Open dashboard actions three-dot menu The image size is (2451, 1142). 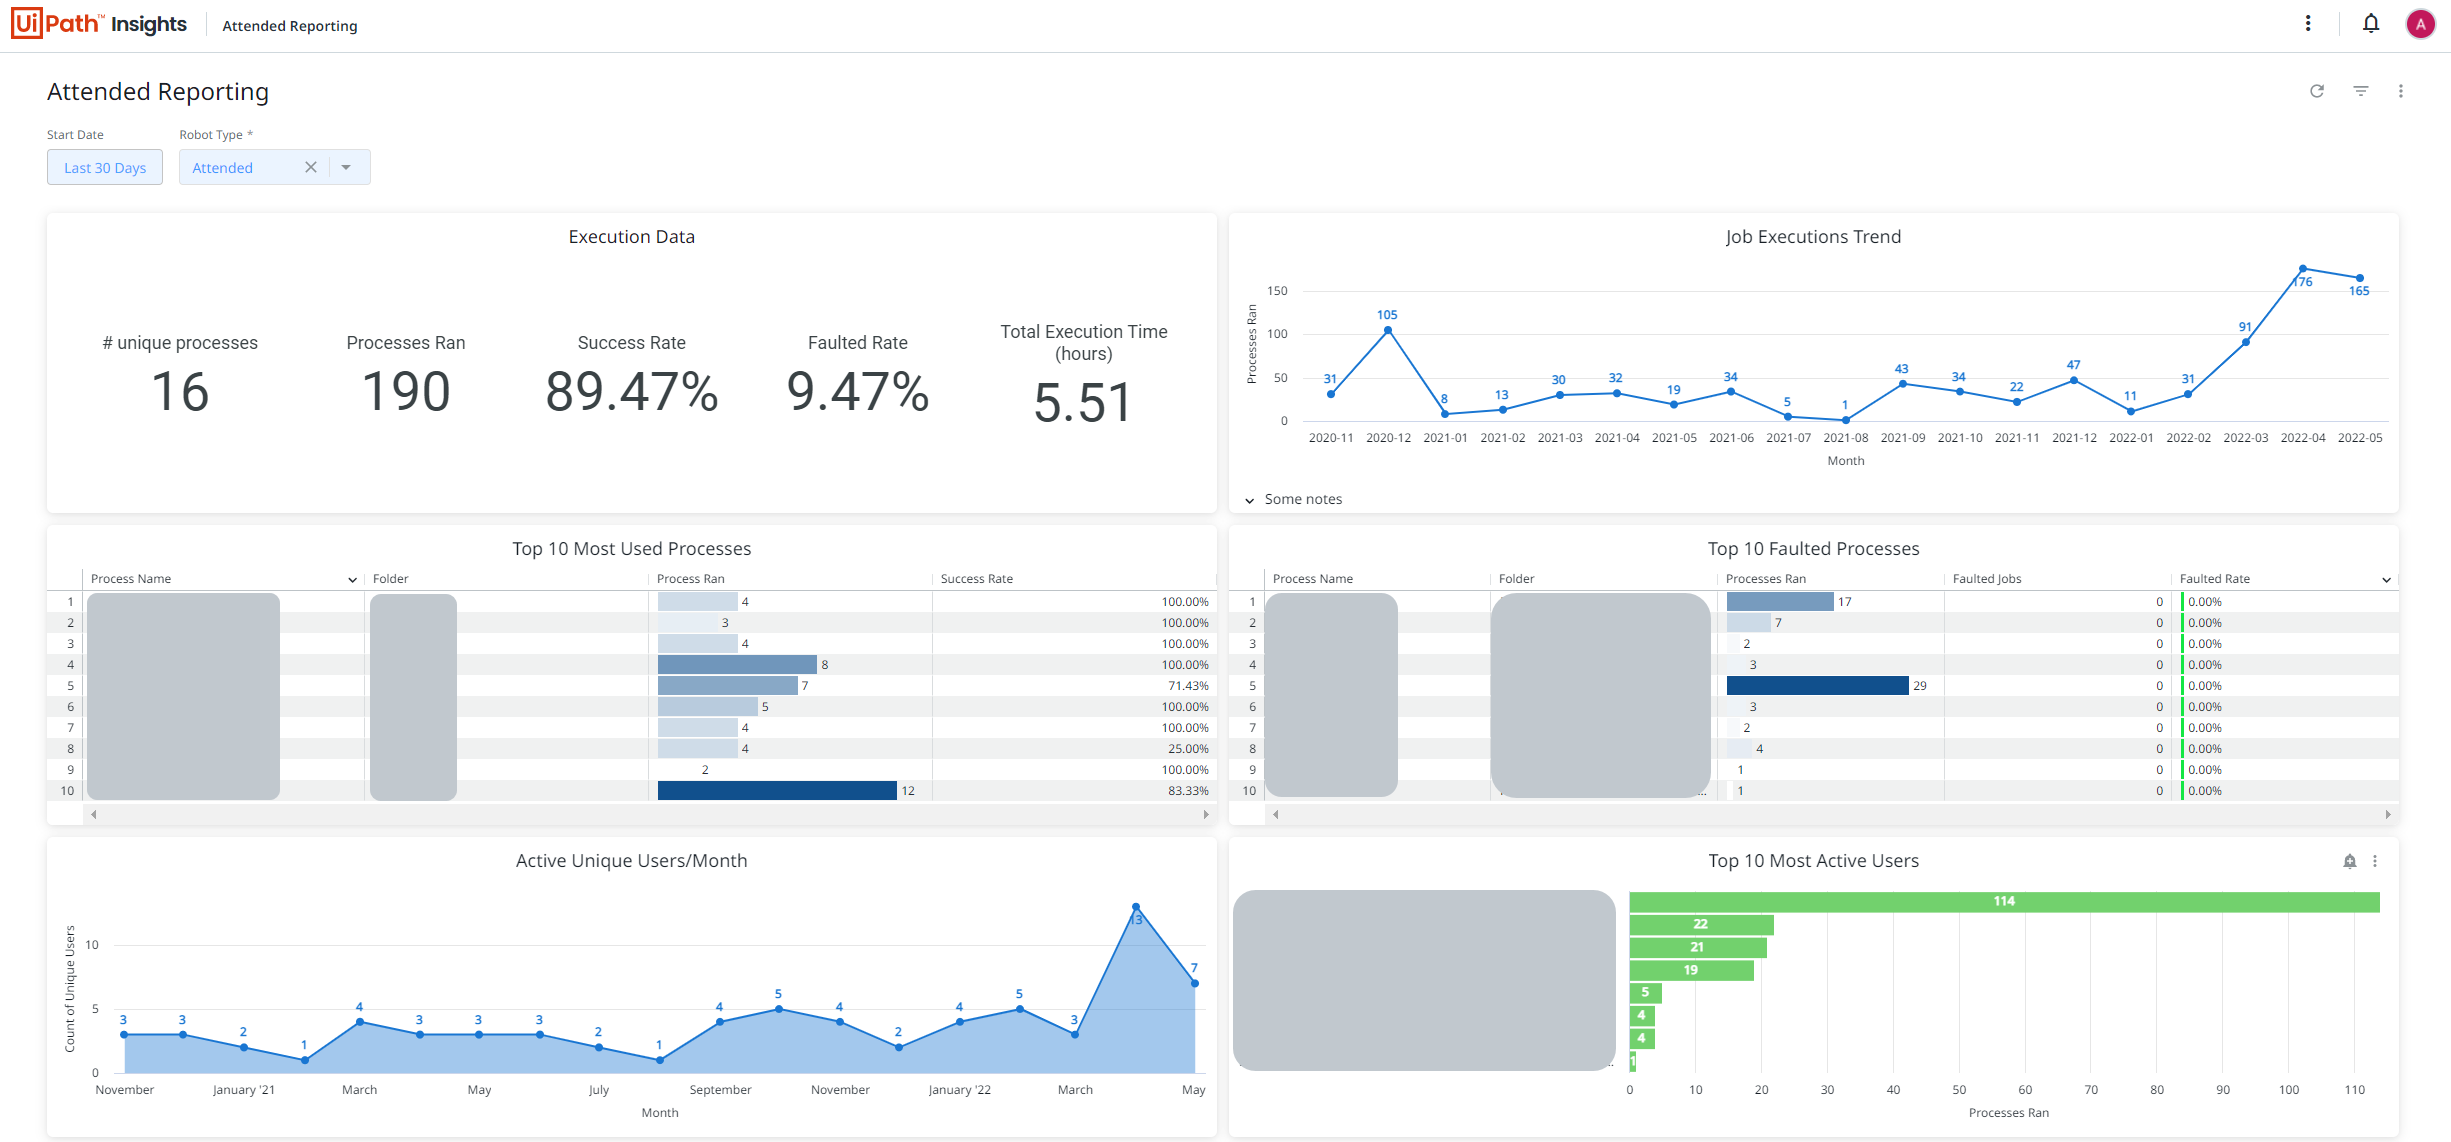pyautogui.click(x=2401, y=91)
